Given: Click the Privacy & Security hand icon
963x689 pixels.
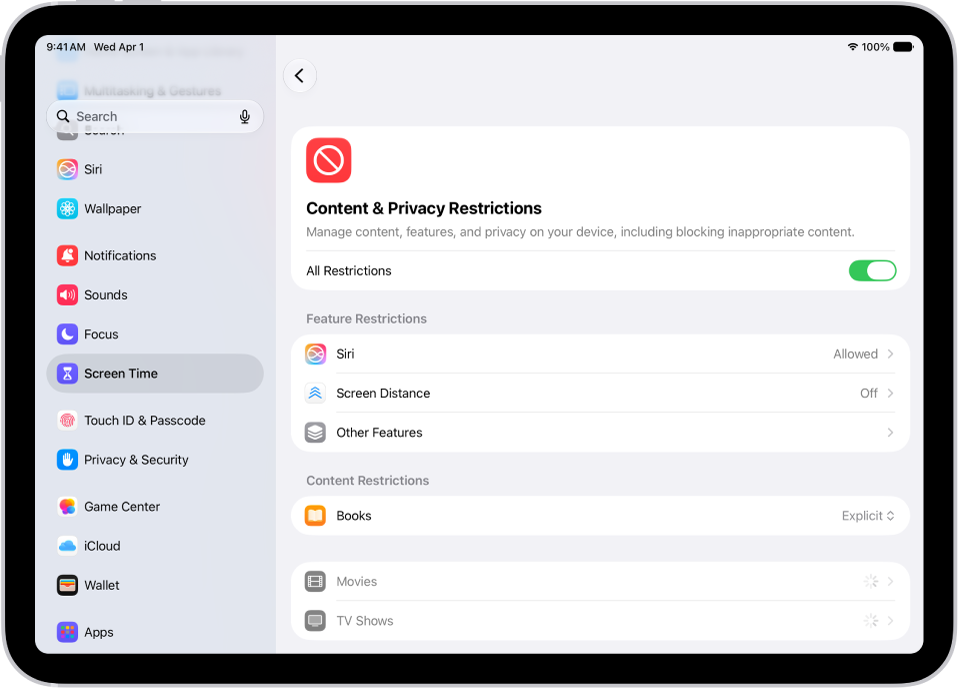Looking at the screenshot, I should (68, 460).
